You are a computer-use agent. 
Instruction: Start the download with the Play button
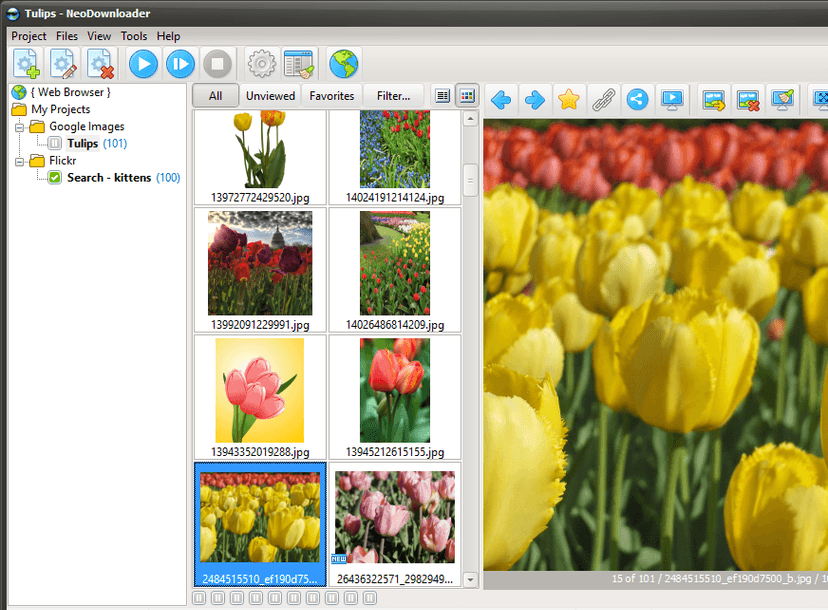(x=143, y=63)
